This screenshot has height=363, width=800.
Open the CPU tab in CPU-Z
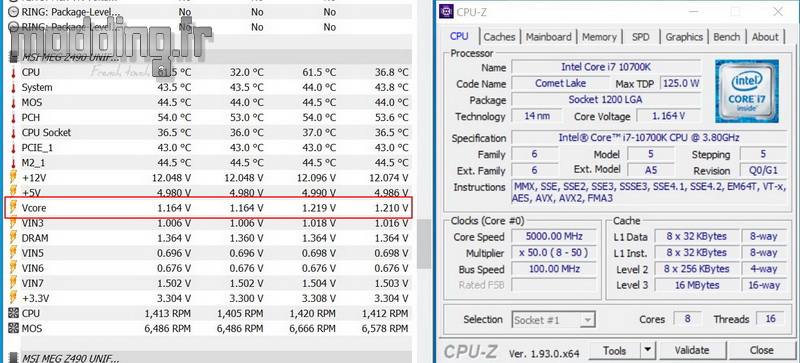pos(459,36)
